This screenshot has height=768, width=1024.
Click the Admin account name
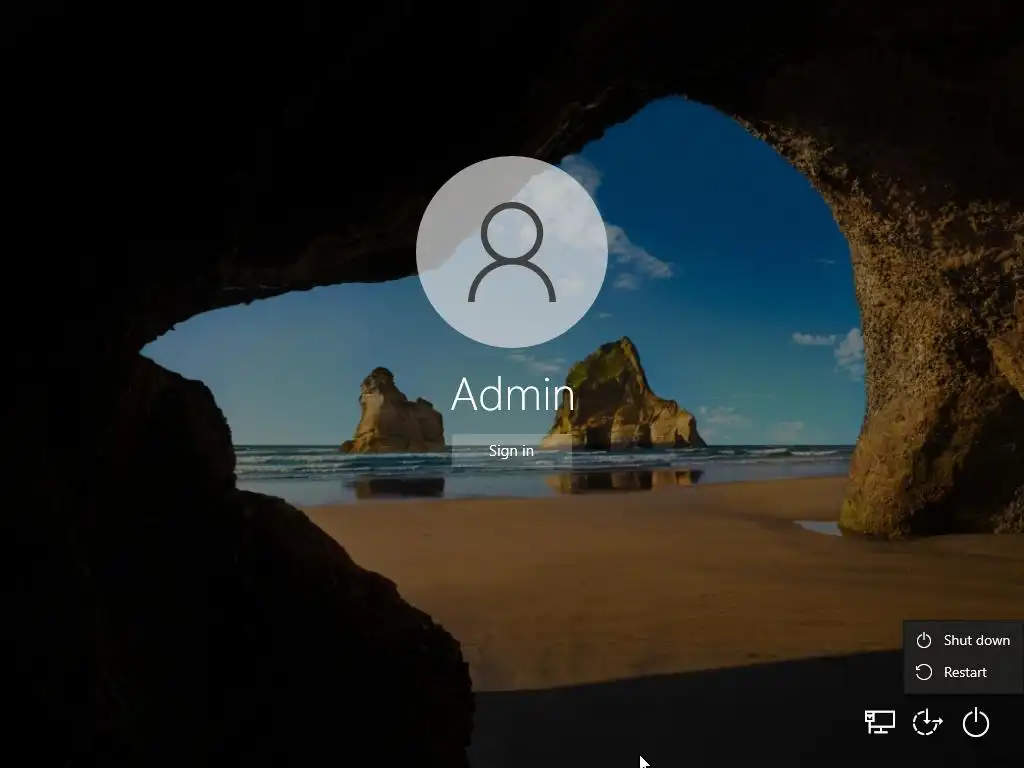pos(513,394)
